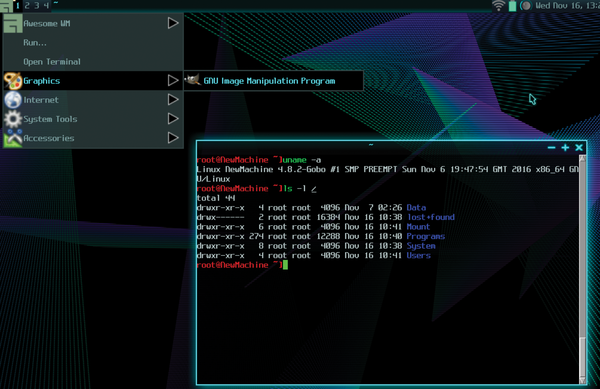Image resolution: width=600 pixels, height=389 pixels.
Task: Expand the Graphics submenu arrow
Action: pyautogui.click(x=173, y=80)
